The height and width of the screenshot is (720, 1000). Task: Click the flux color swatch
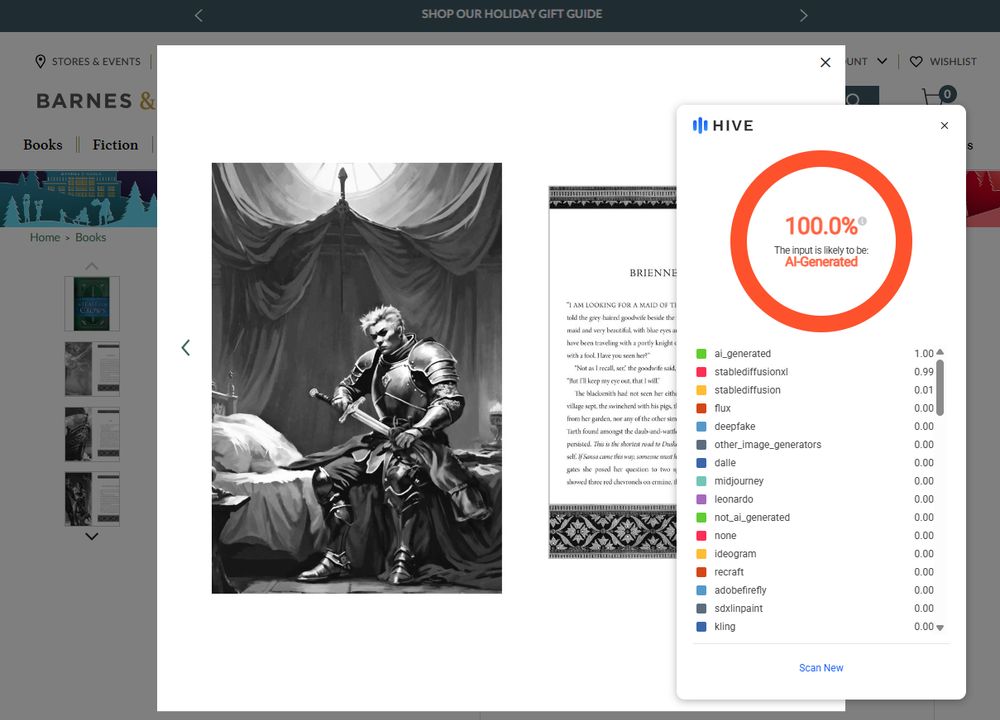point(701,408)
